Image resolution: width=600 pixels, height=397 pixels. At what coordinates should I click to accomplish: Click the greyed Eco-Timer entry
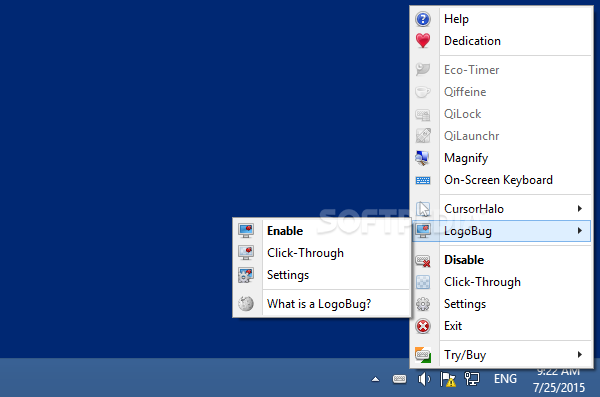502,70
